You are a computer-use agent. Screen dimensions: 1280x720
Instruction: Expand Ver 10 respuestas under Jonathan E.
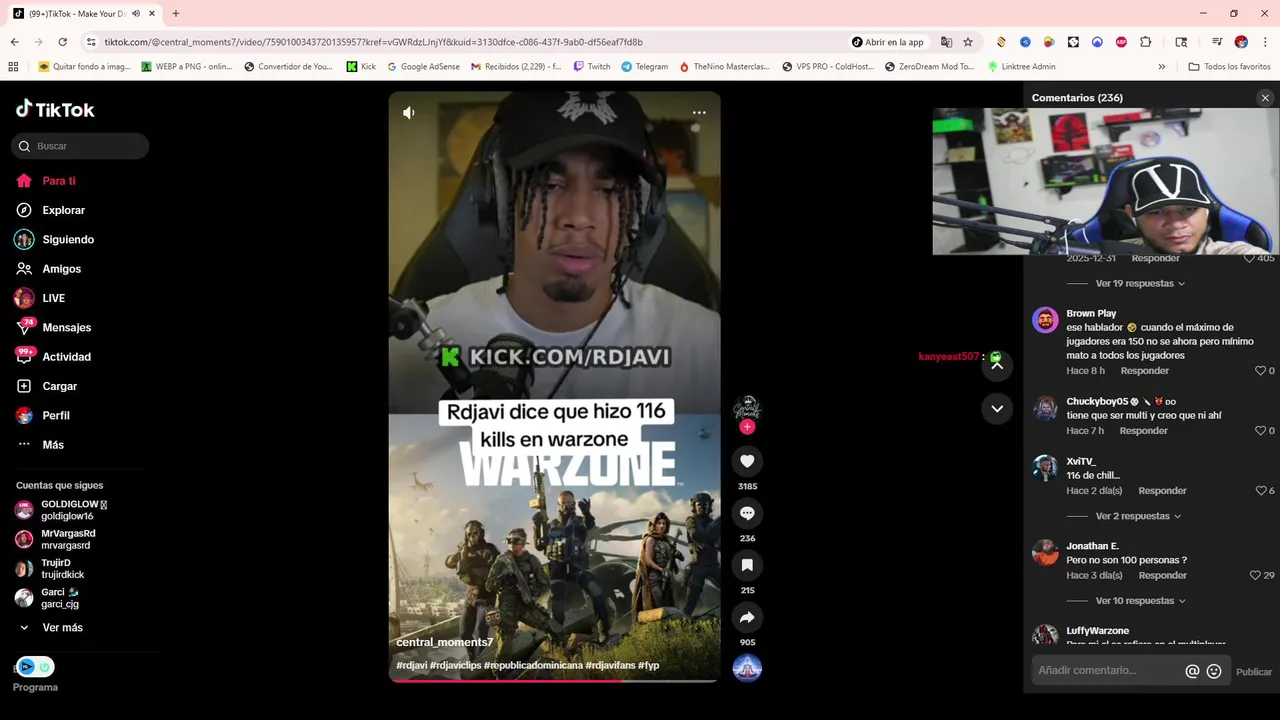click(1140, 601)
